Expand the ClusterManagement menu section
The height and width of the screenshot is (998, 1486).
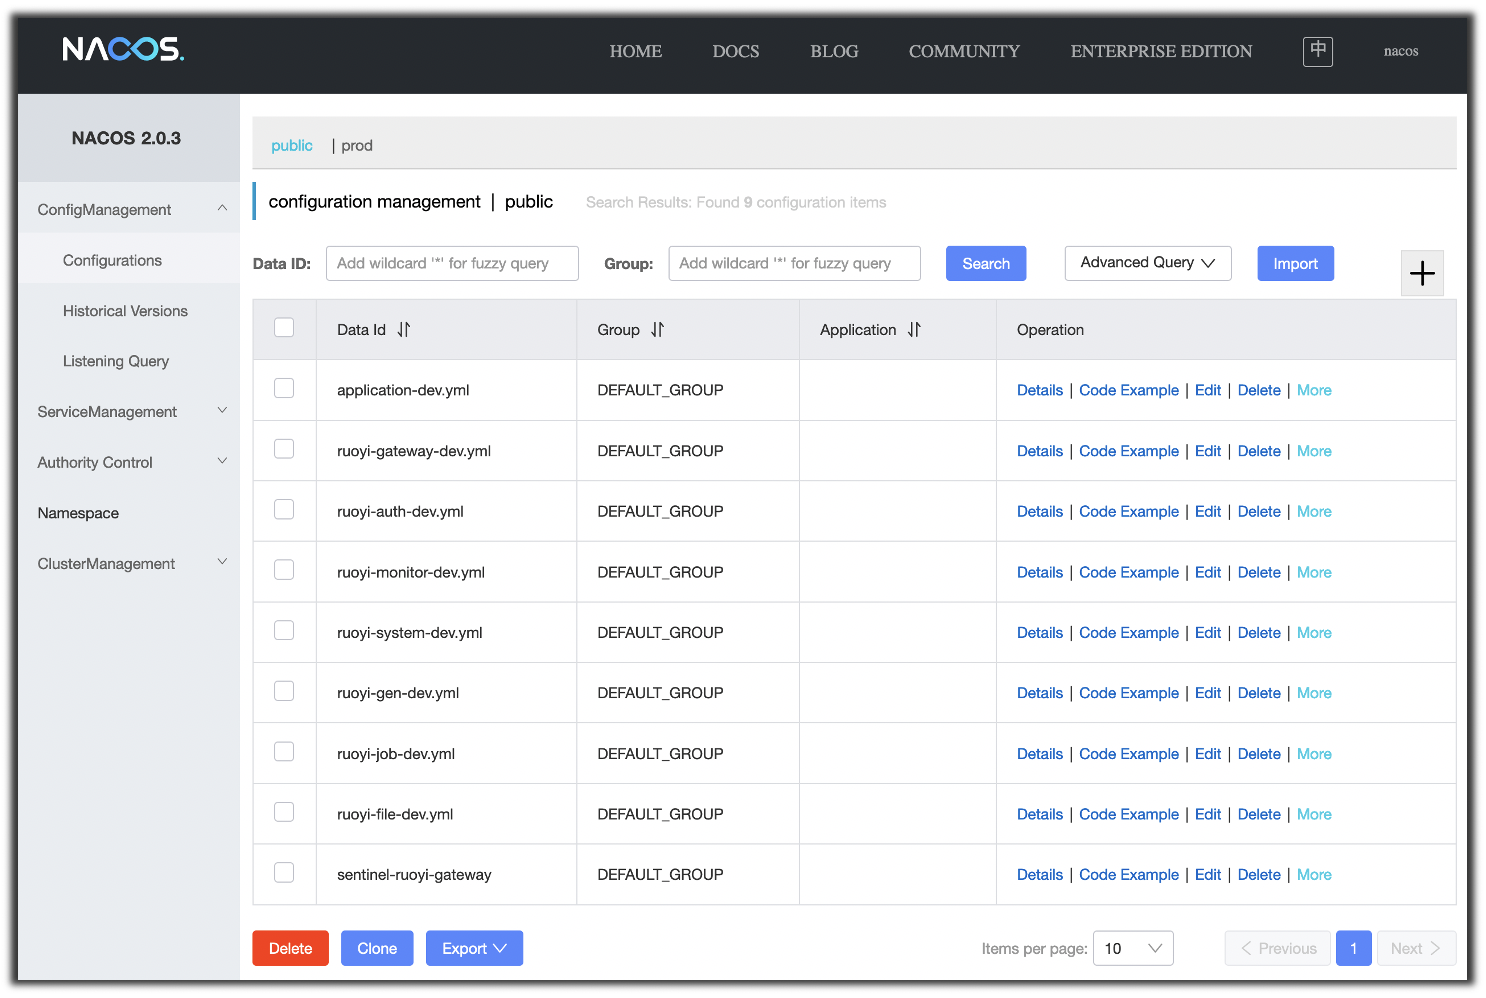coord(129,563)
